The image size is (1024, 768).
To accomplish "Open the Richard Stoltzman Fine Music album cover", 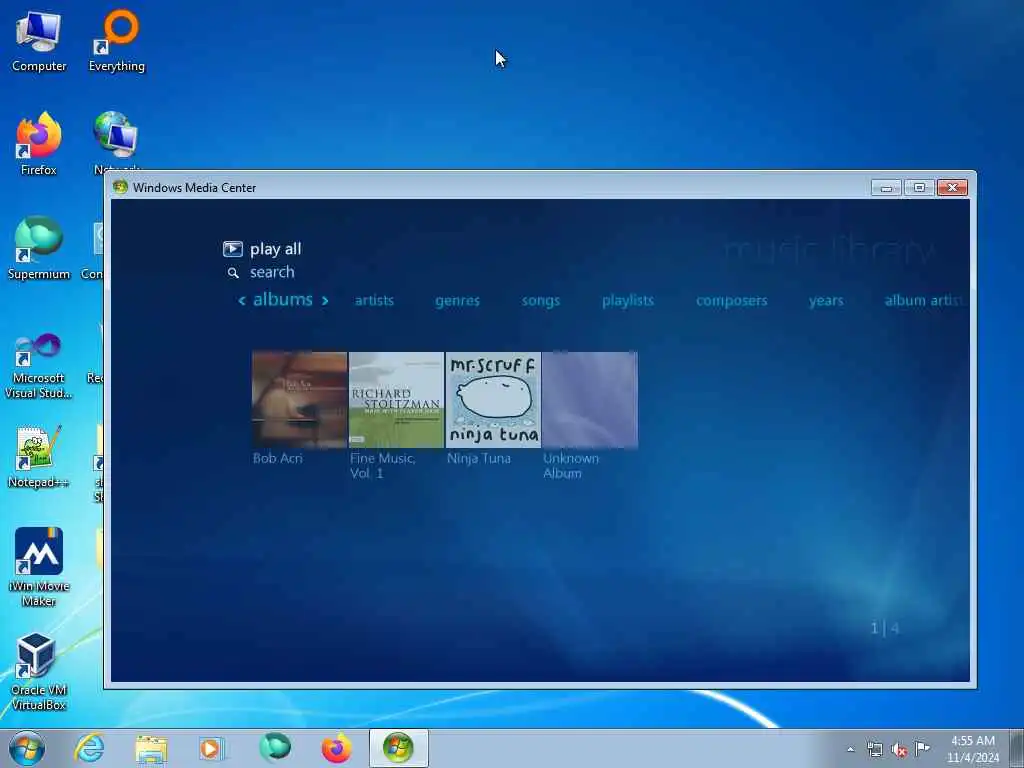I will pos(396,400).
